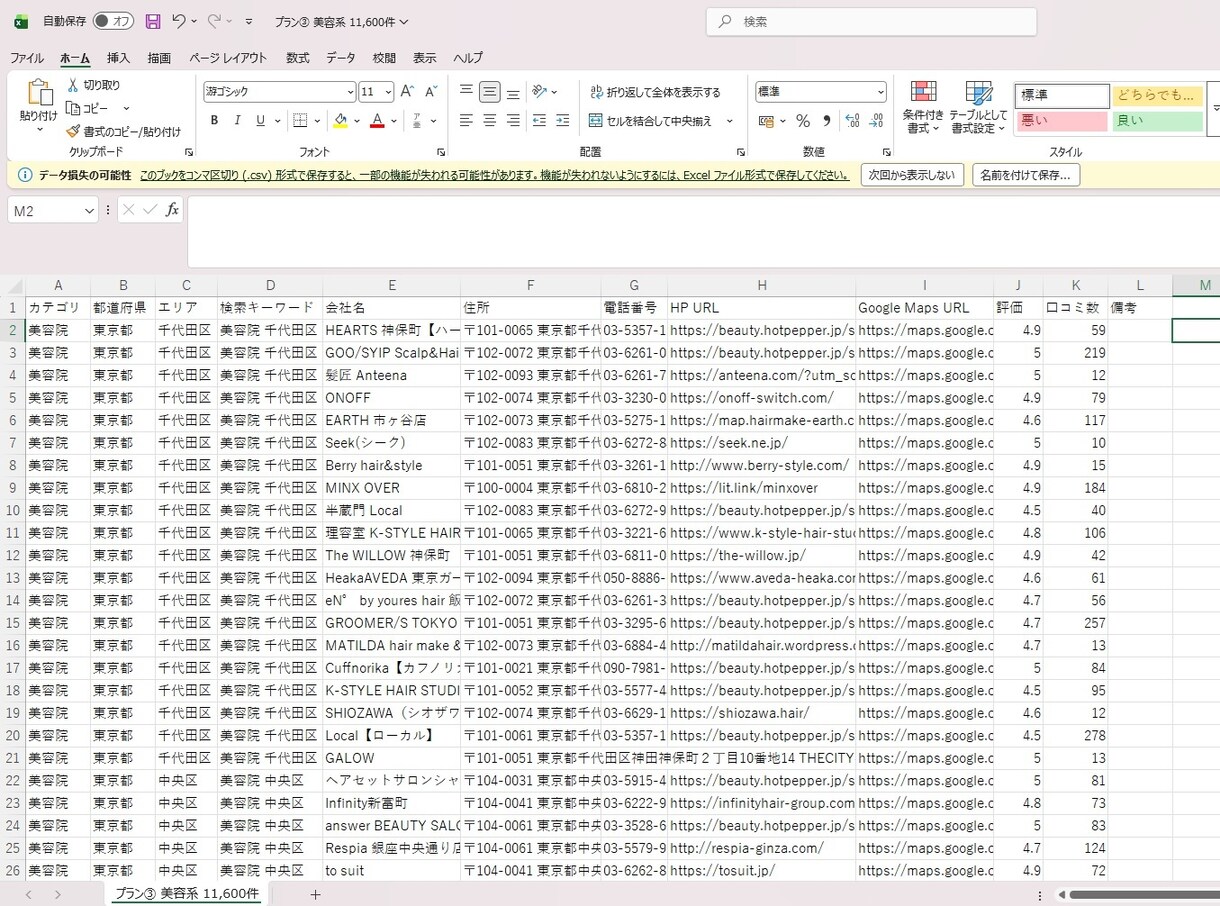Expand the Name Box dropdown
Viewport: 1220px width, 906px height.
point(90,210)
